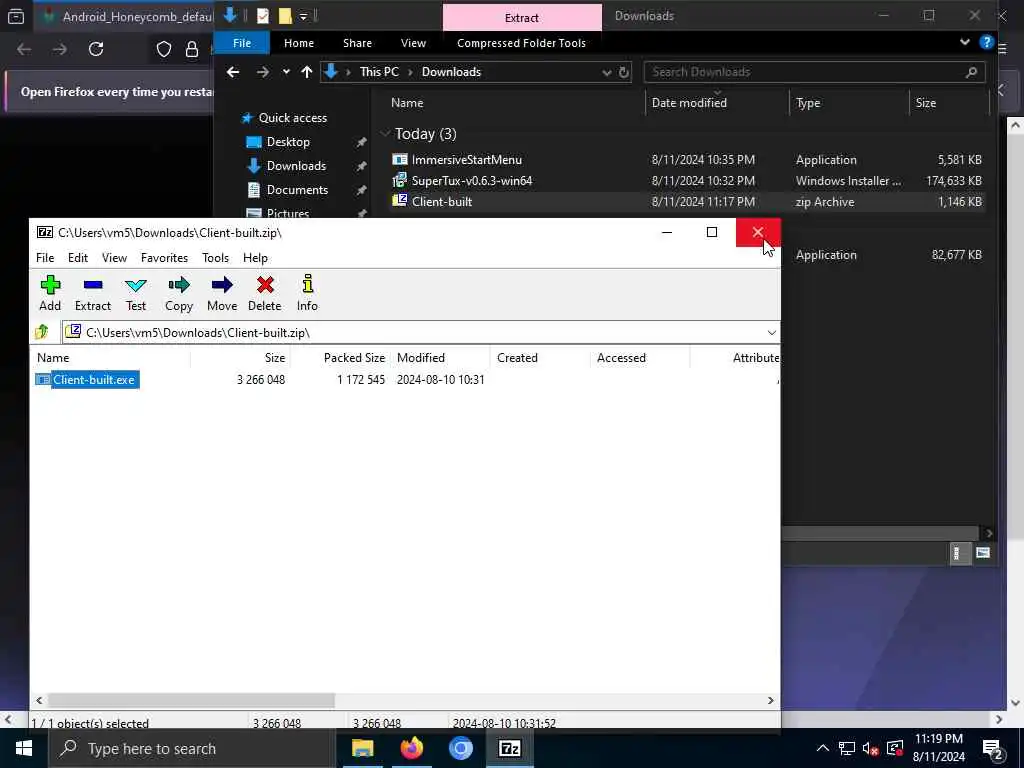The width and height of the screenshot is (1024, 768).
Task: Open the Tools menu in 7-Zip
Action: point(216,258)
